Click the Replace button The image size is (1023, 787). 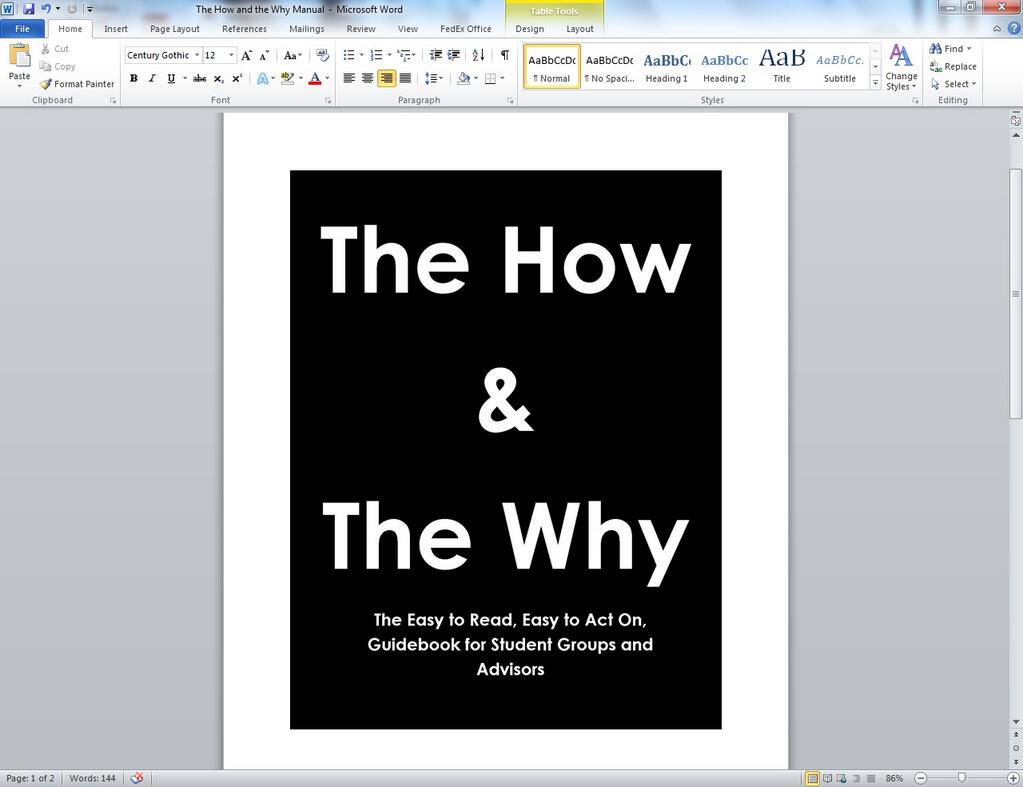(953, 66)
